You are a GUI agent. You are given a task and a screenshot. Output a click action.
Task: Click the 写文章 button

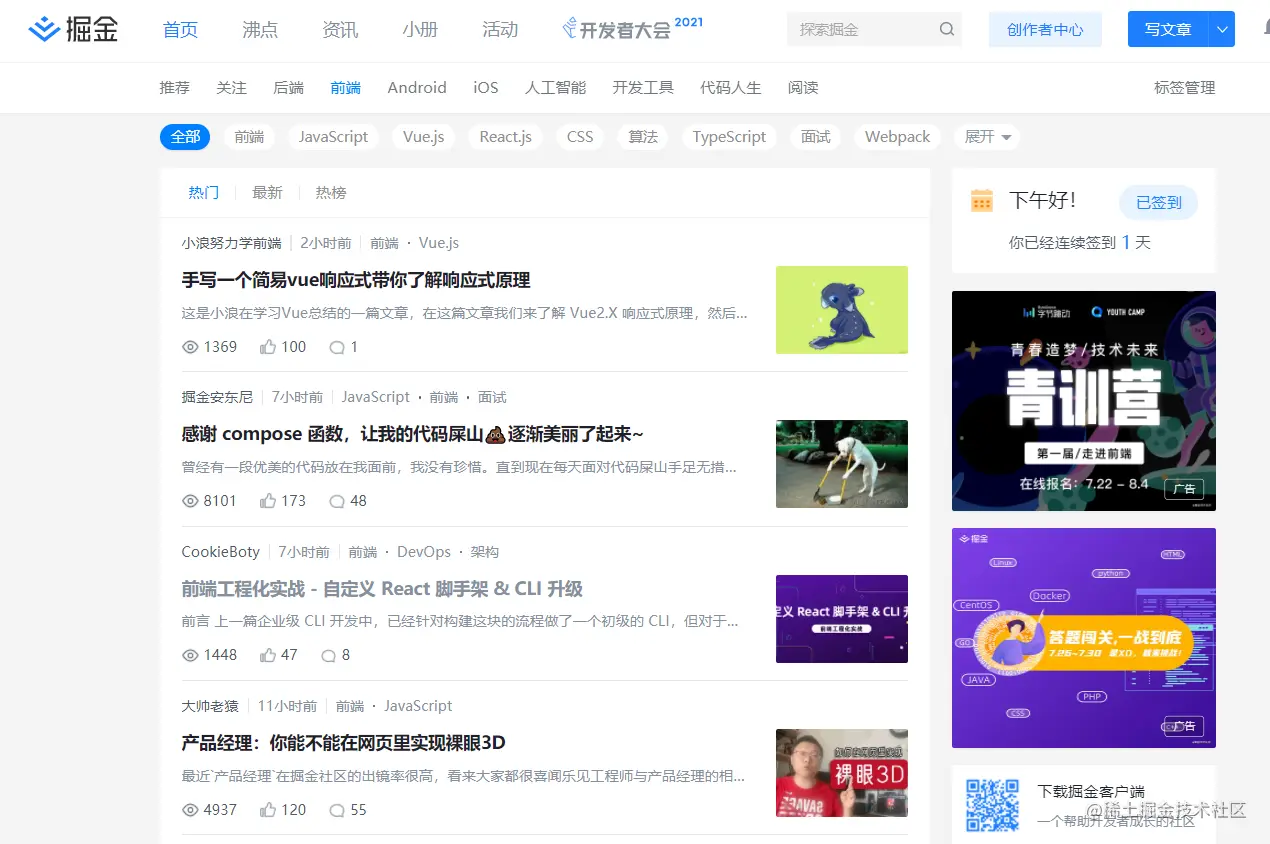coord(1168,30)
